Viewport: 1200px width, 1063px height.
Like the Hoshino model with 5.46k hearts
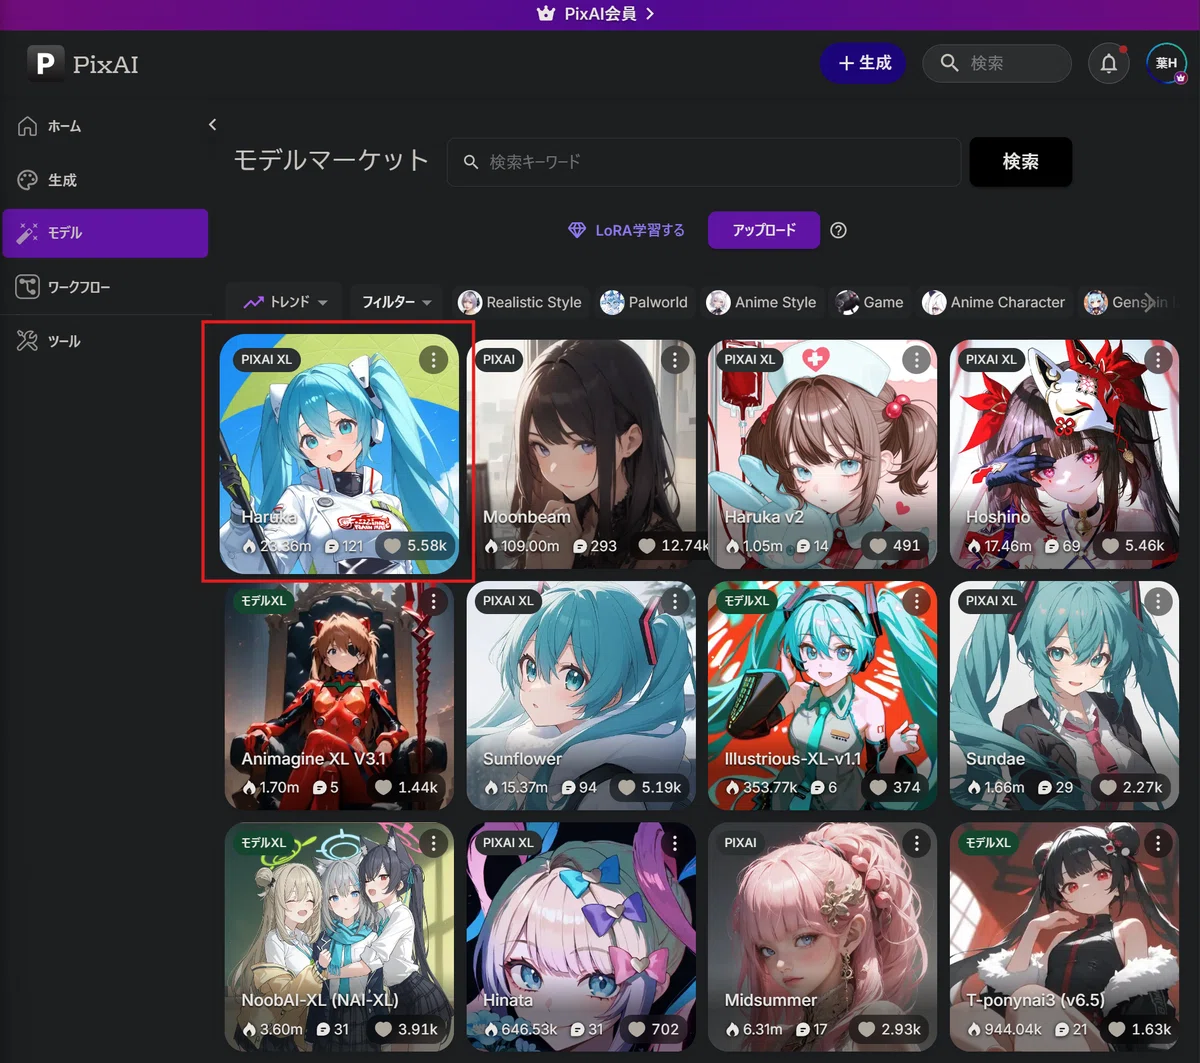(1132, 546)
